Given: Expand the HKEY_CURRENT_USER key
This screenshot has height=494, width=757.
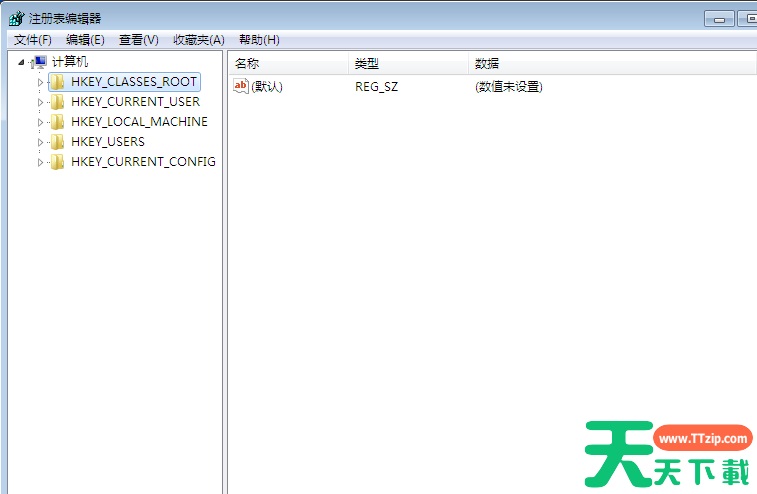Looking at the screenshot, I should tap(41, 102).
